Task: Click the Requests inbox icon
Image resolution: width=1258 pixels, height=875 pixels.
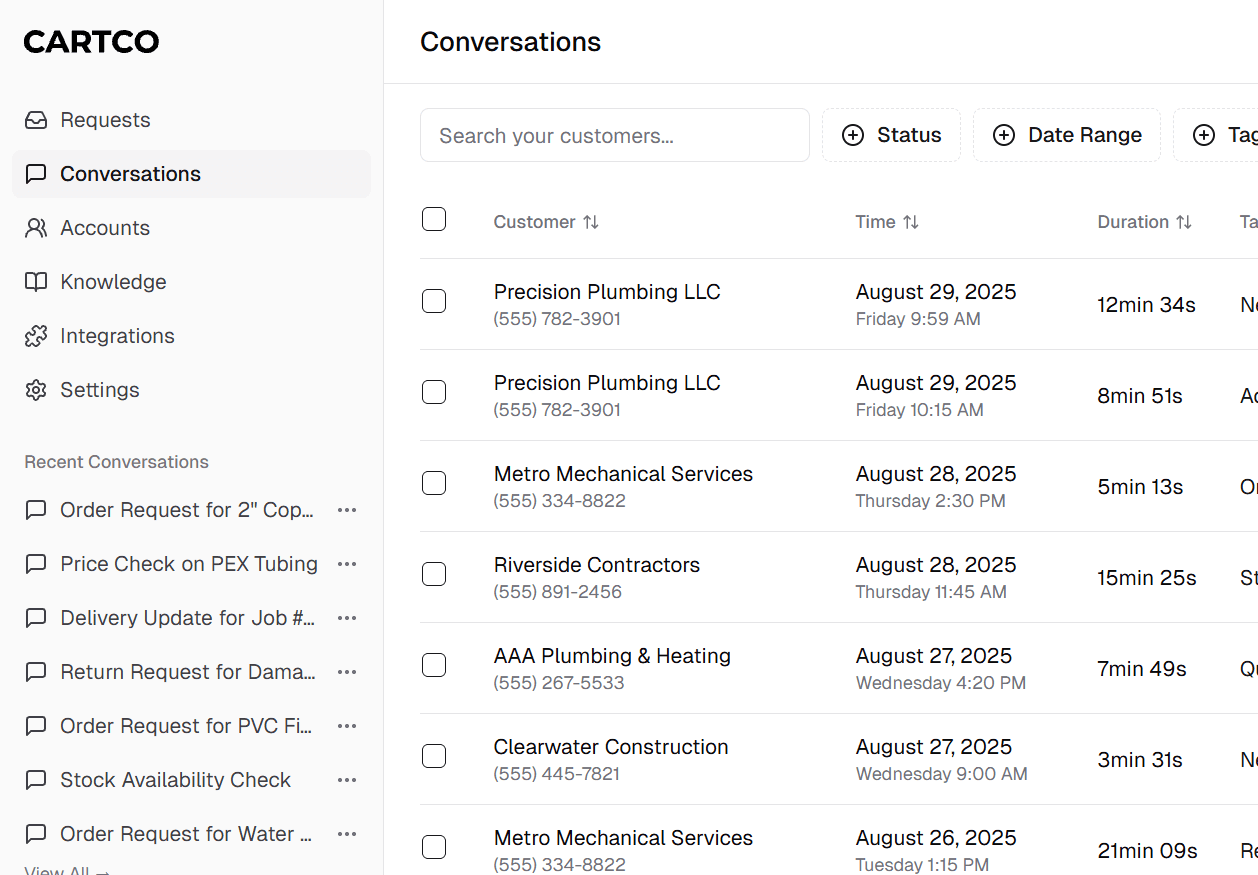Action: [36, 120]
